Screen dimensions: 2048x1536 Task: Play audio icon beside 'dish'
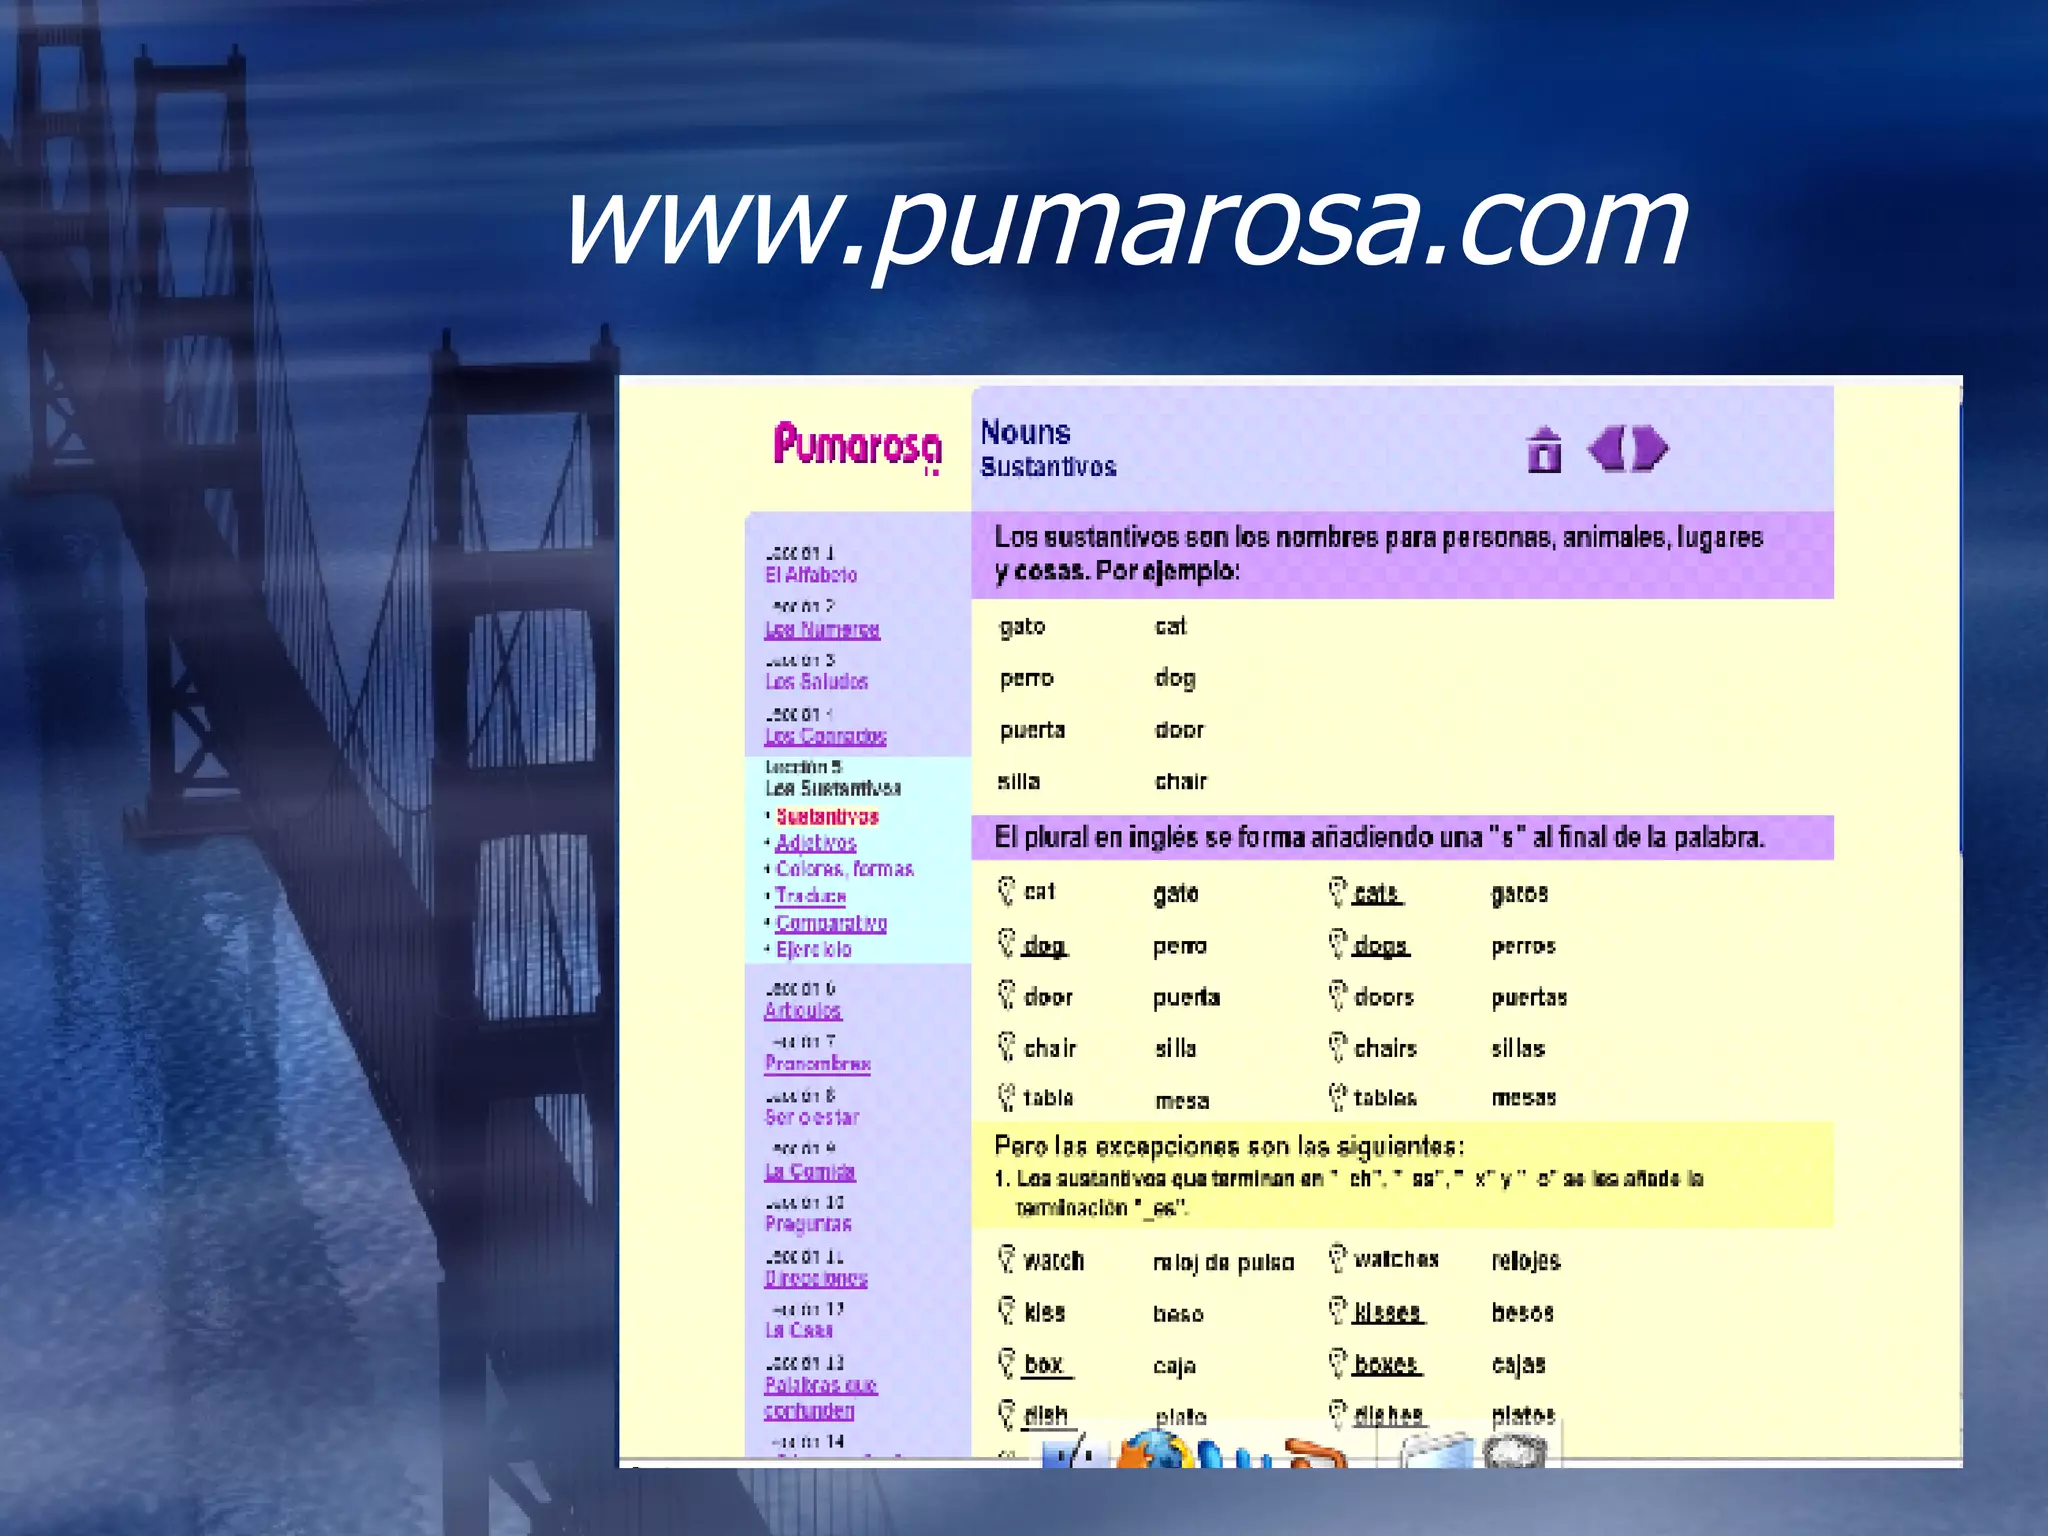pos(1007,1415)
